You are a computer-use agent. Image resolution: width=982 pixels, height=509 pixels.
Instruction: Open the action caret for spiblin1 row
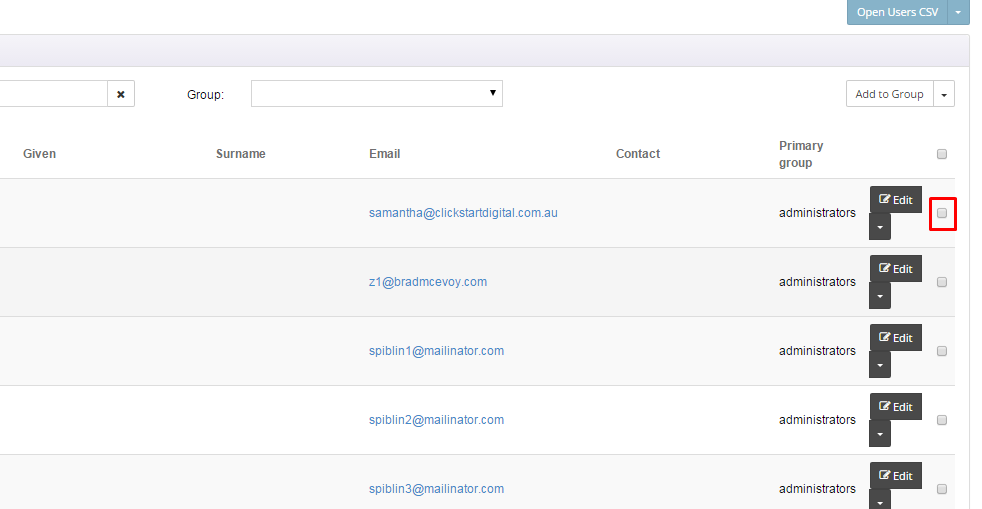(880, 364)
